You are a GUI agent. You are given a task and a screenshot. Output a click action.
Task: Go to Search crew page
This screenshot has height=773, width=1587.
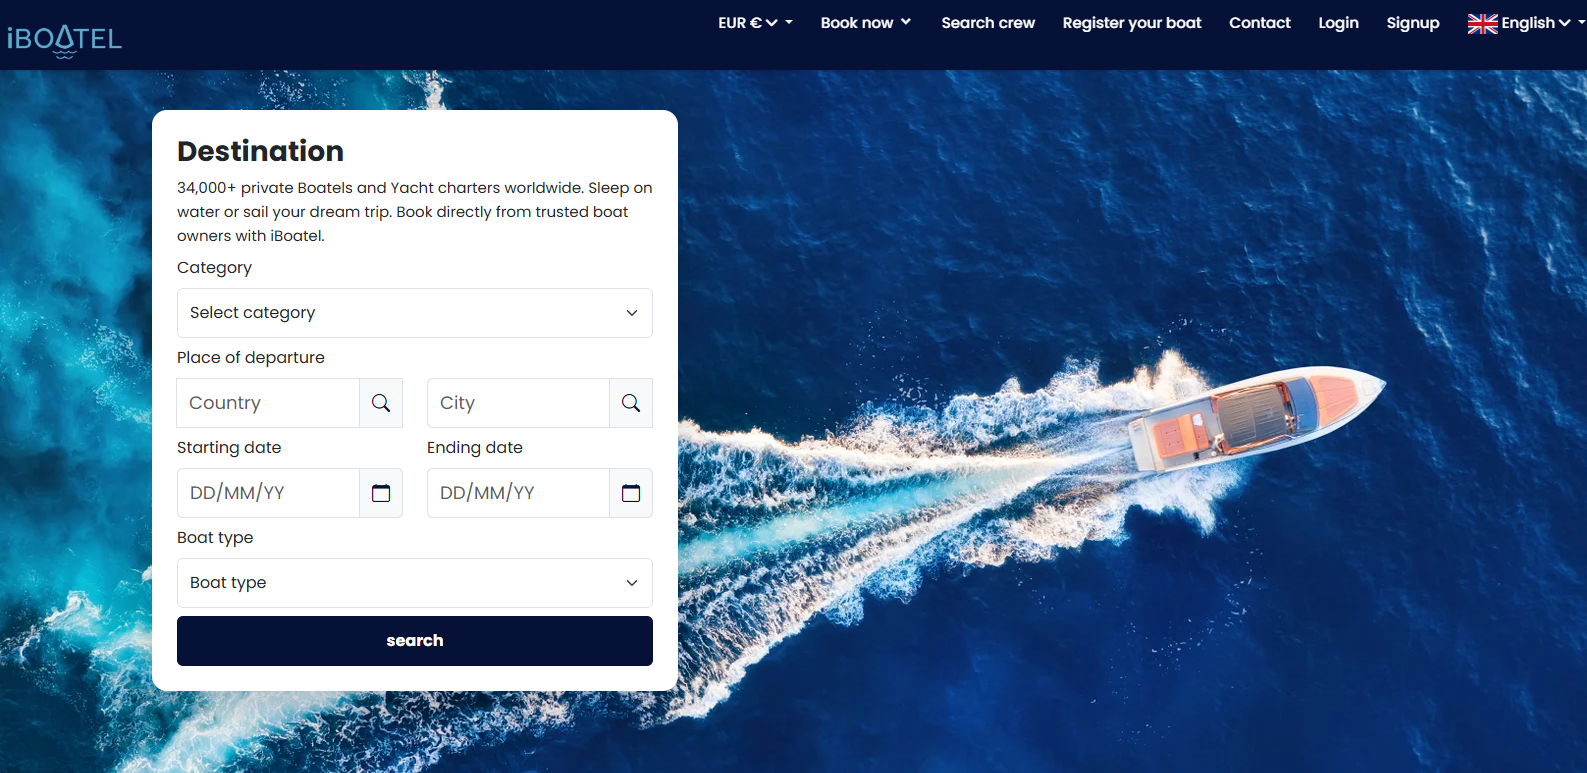pos(988,23)
